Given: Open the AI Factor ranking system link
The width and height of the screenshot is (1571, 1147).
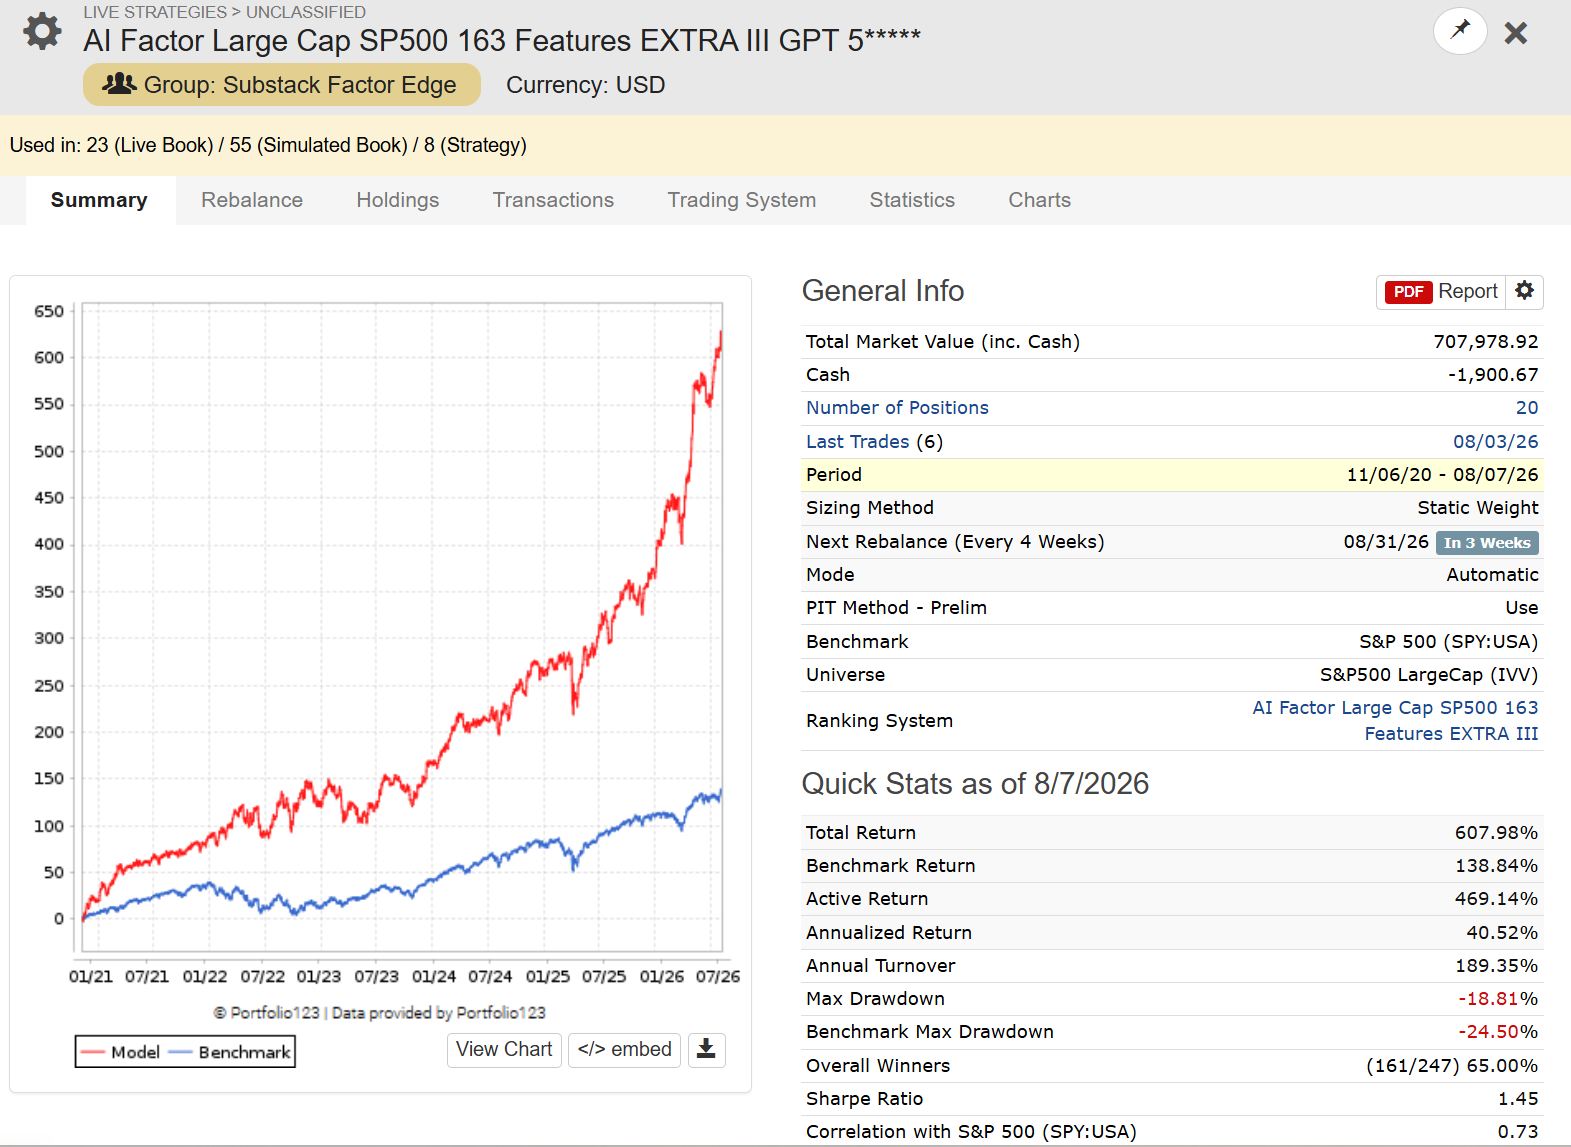Looking at the screenshot, I should point(1395,721).
